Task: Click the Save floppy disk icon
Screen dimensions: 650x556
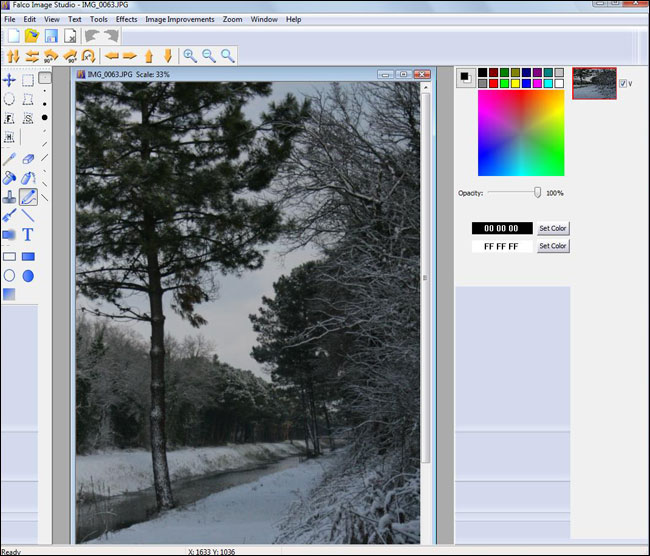Action: (50, 36)
